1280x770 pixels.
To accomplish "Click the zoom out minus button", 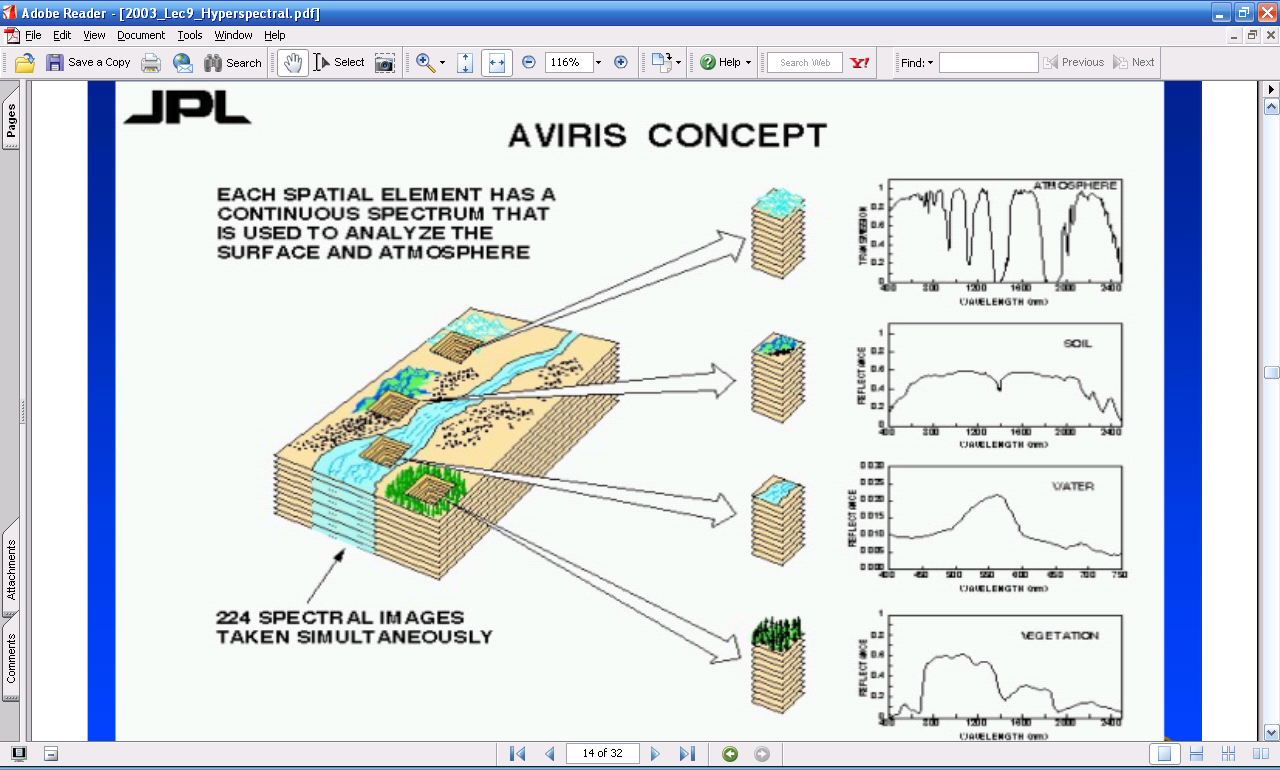I will 529,62.
